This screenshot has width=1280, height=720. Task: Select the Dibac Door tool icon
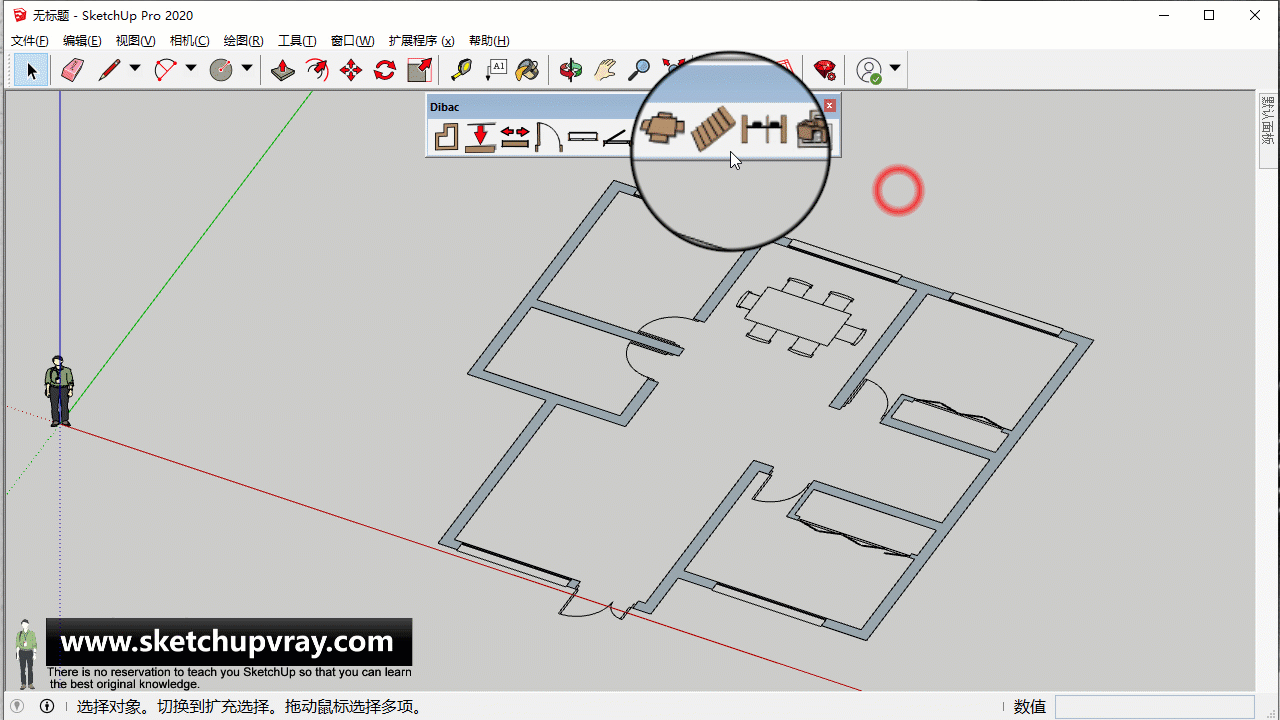(548, 136)
